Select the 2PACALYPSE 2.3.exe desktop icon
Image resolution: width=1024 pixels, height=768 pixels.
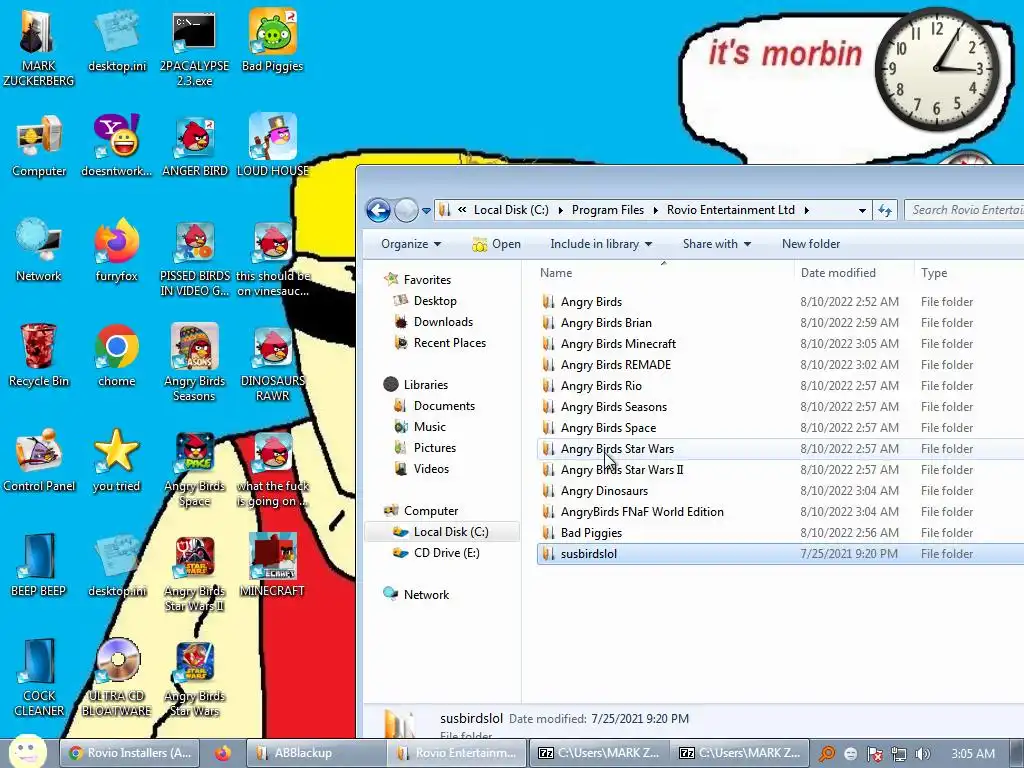pyautogui.click(x=194, y=47)
